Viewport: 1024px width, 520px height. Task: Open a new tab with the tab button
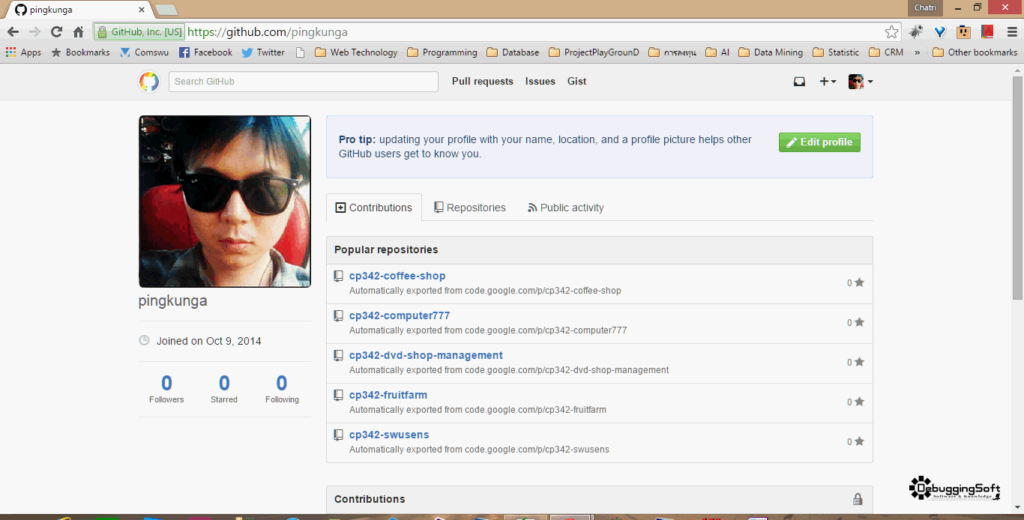(166, 10)
